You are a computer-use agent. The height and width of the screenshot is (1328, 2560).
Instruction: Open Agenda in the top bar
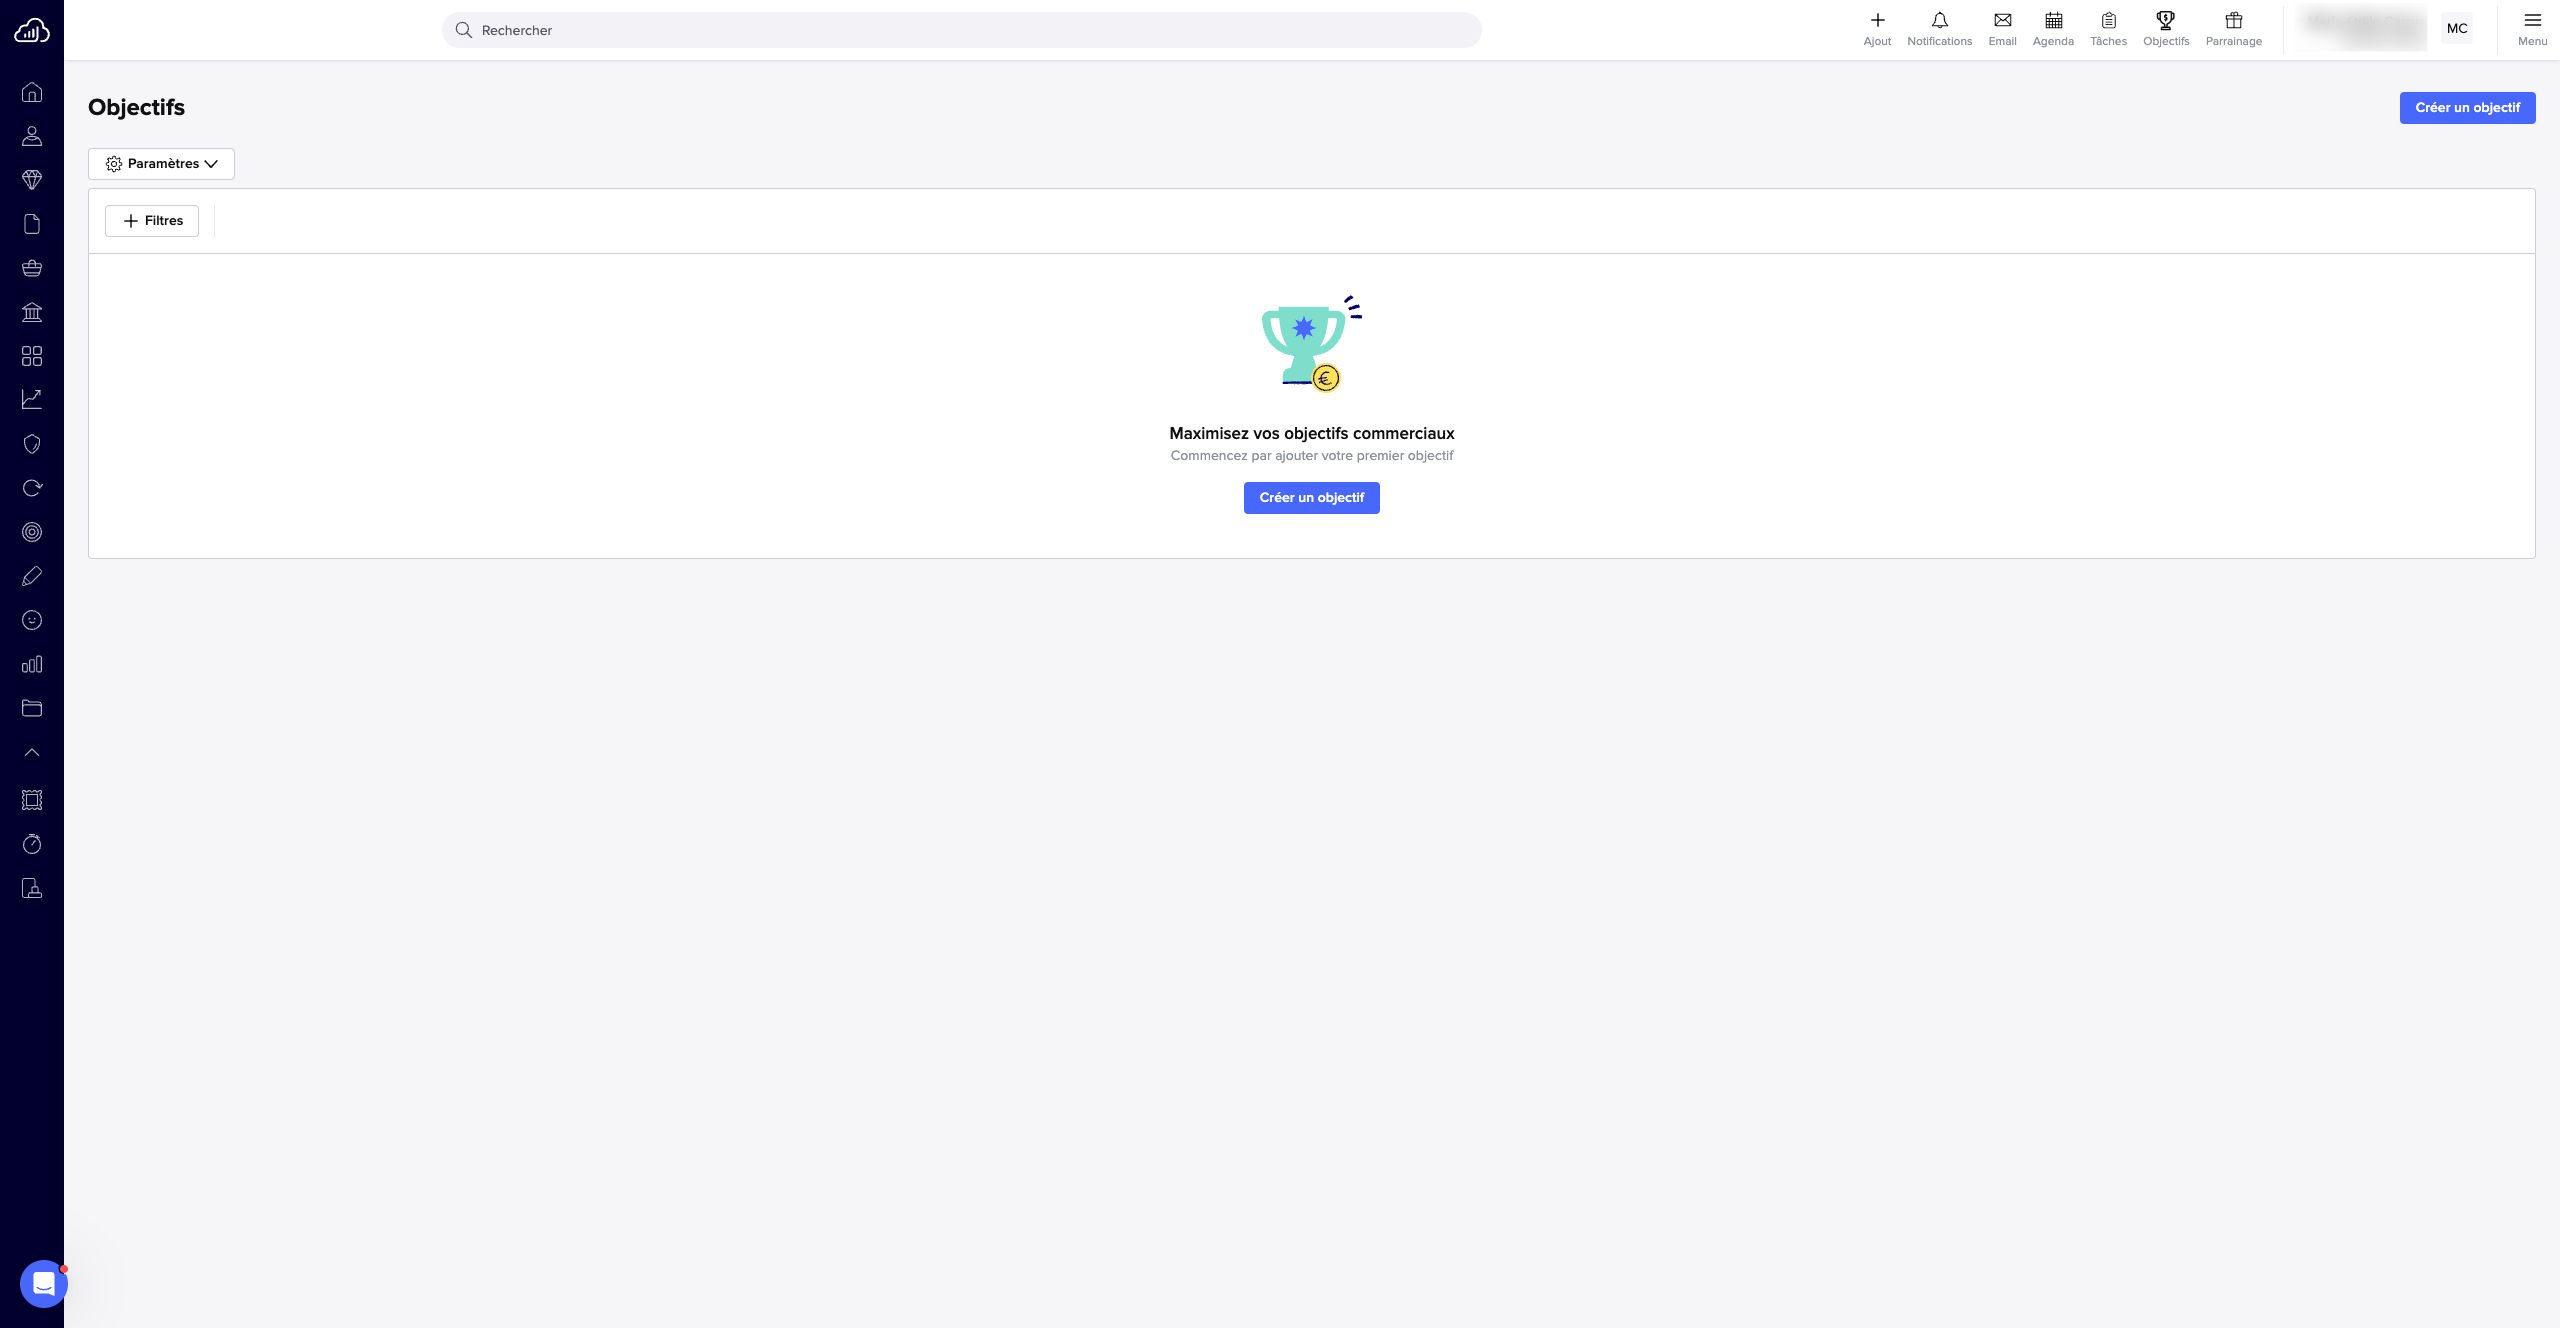2053,29
